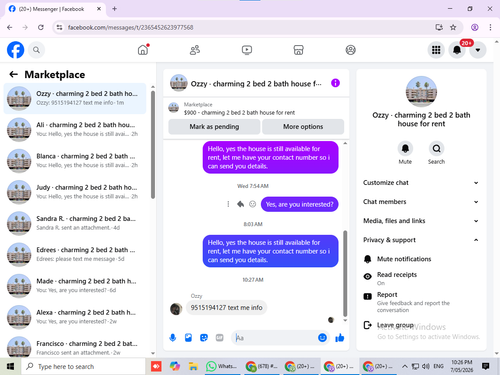Open the Ozzy conversation in the list

(75, 98)
